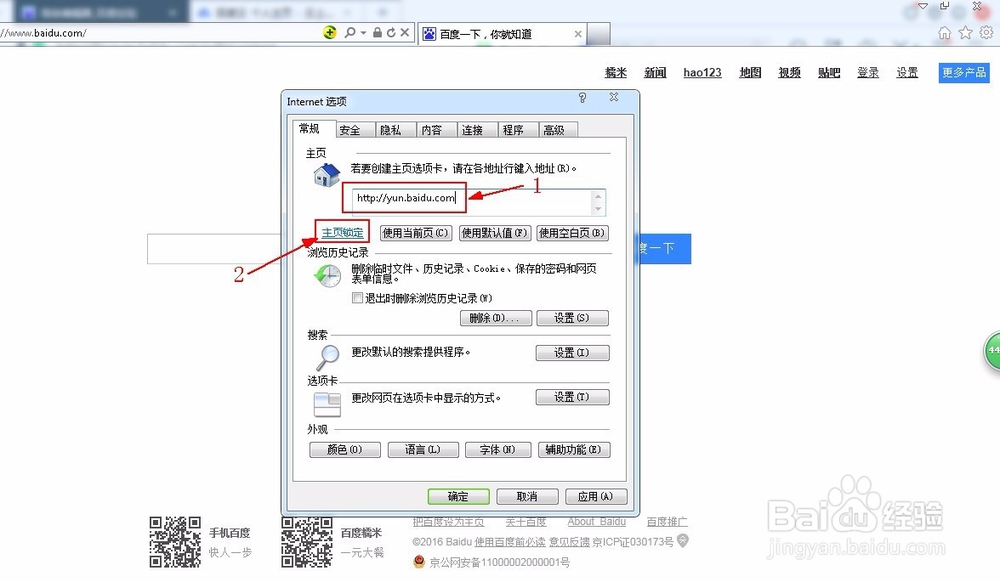Open 语言 appearance button

point(423,450)
